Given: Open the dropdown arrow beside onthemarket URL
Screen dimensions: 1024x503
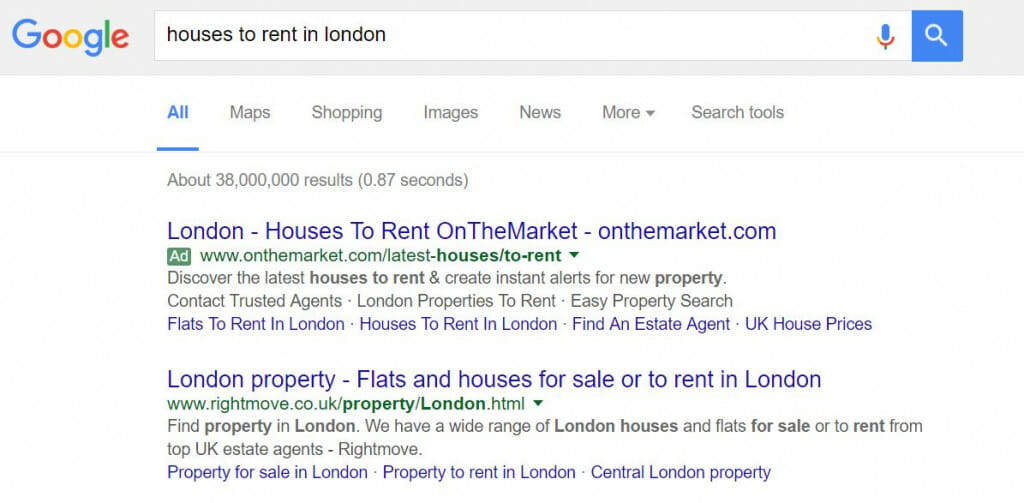Looking at the screenshot, I should pos(574,254).
